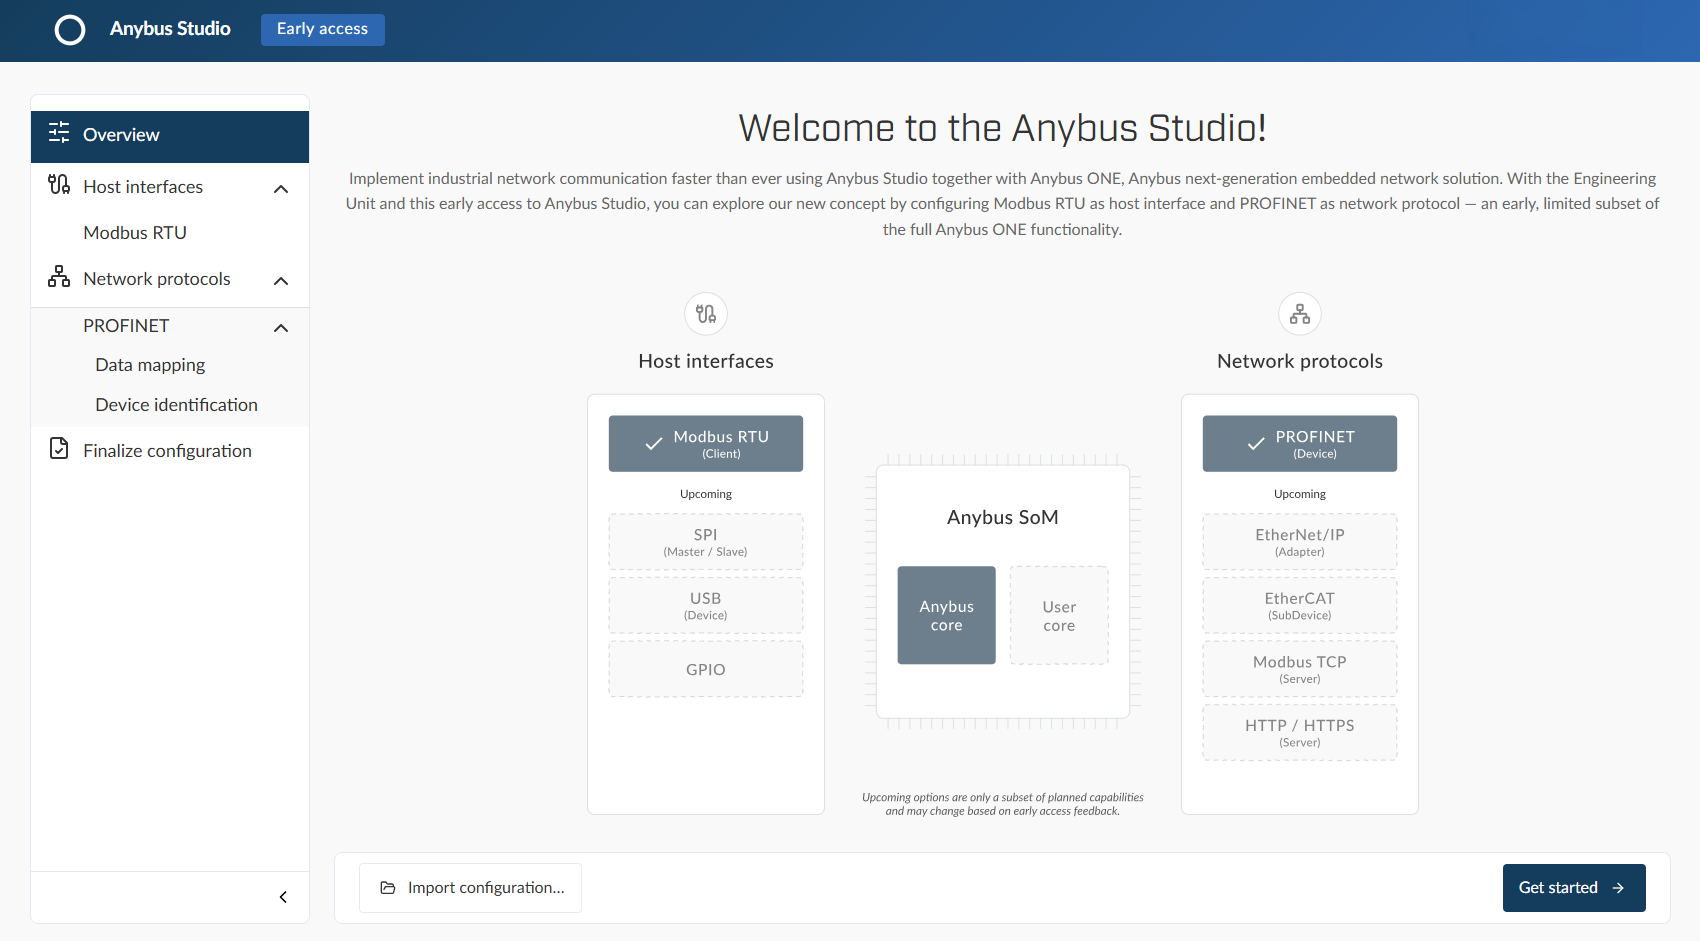Viewport: 1700px width, 941px height.
Task: Collapse the PROFINET subsection
Action: (x=281, y=328)
